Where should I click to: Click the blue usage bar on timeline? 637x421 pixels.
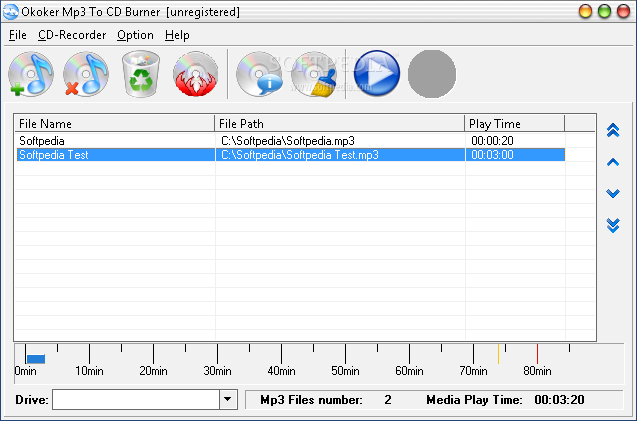(36, 359)
